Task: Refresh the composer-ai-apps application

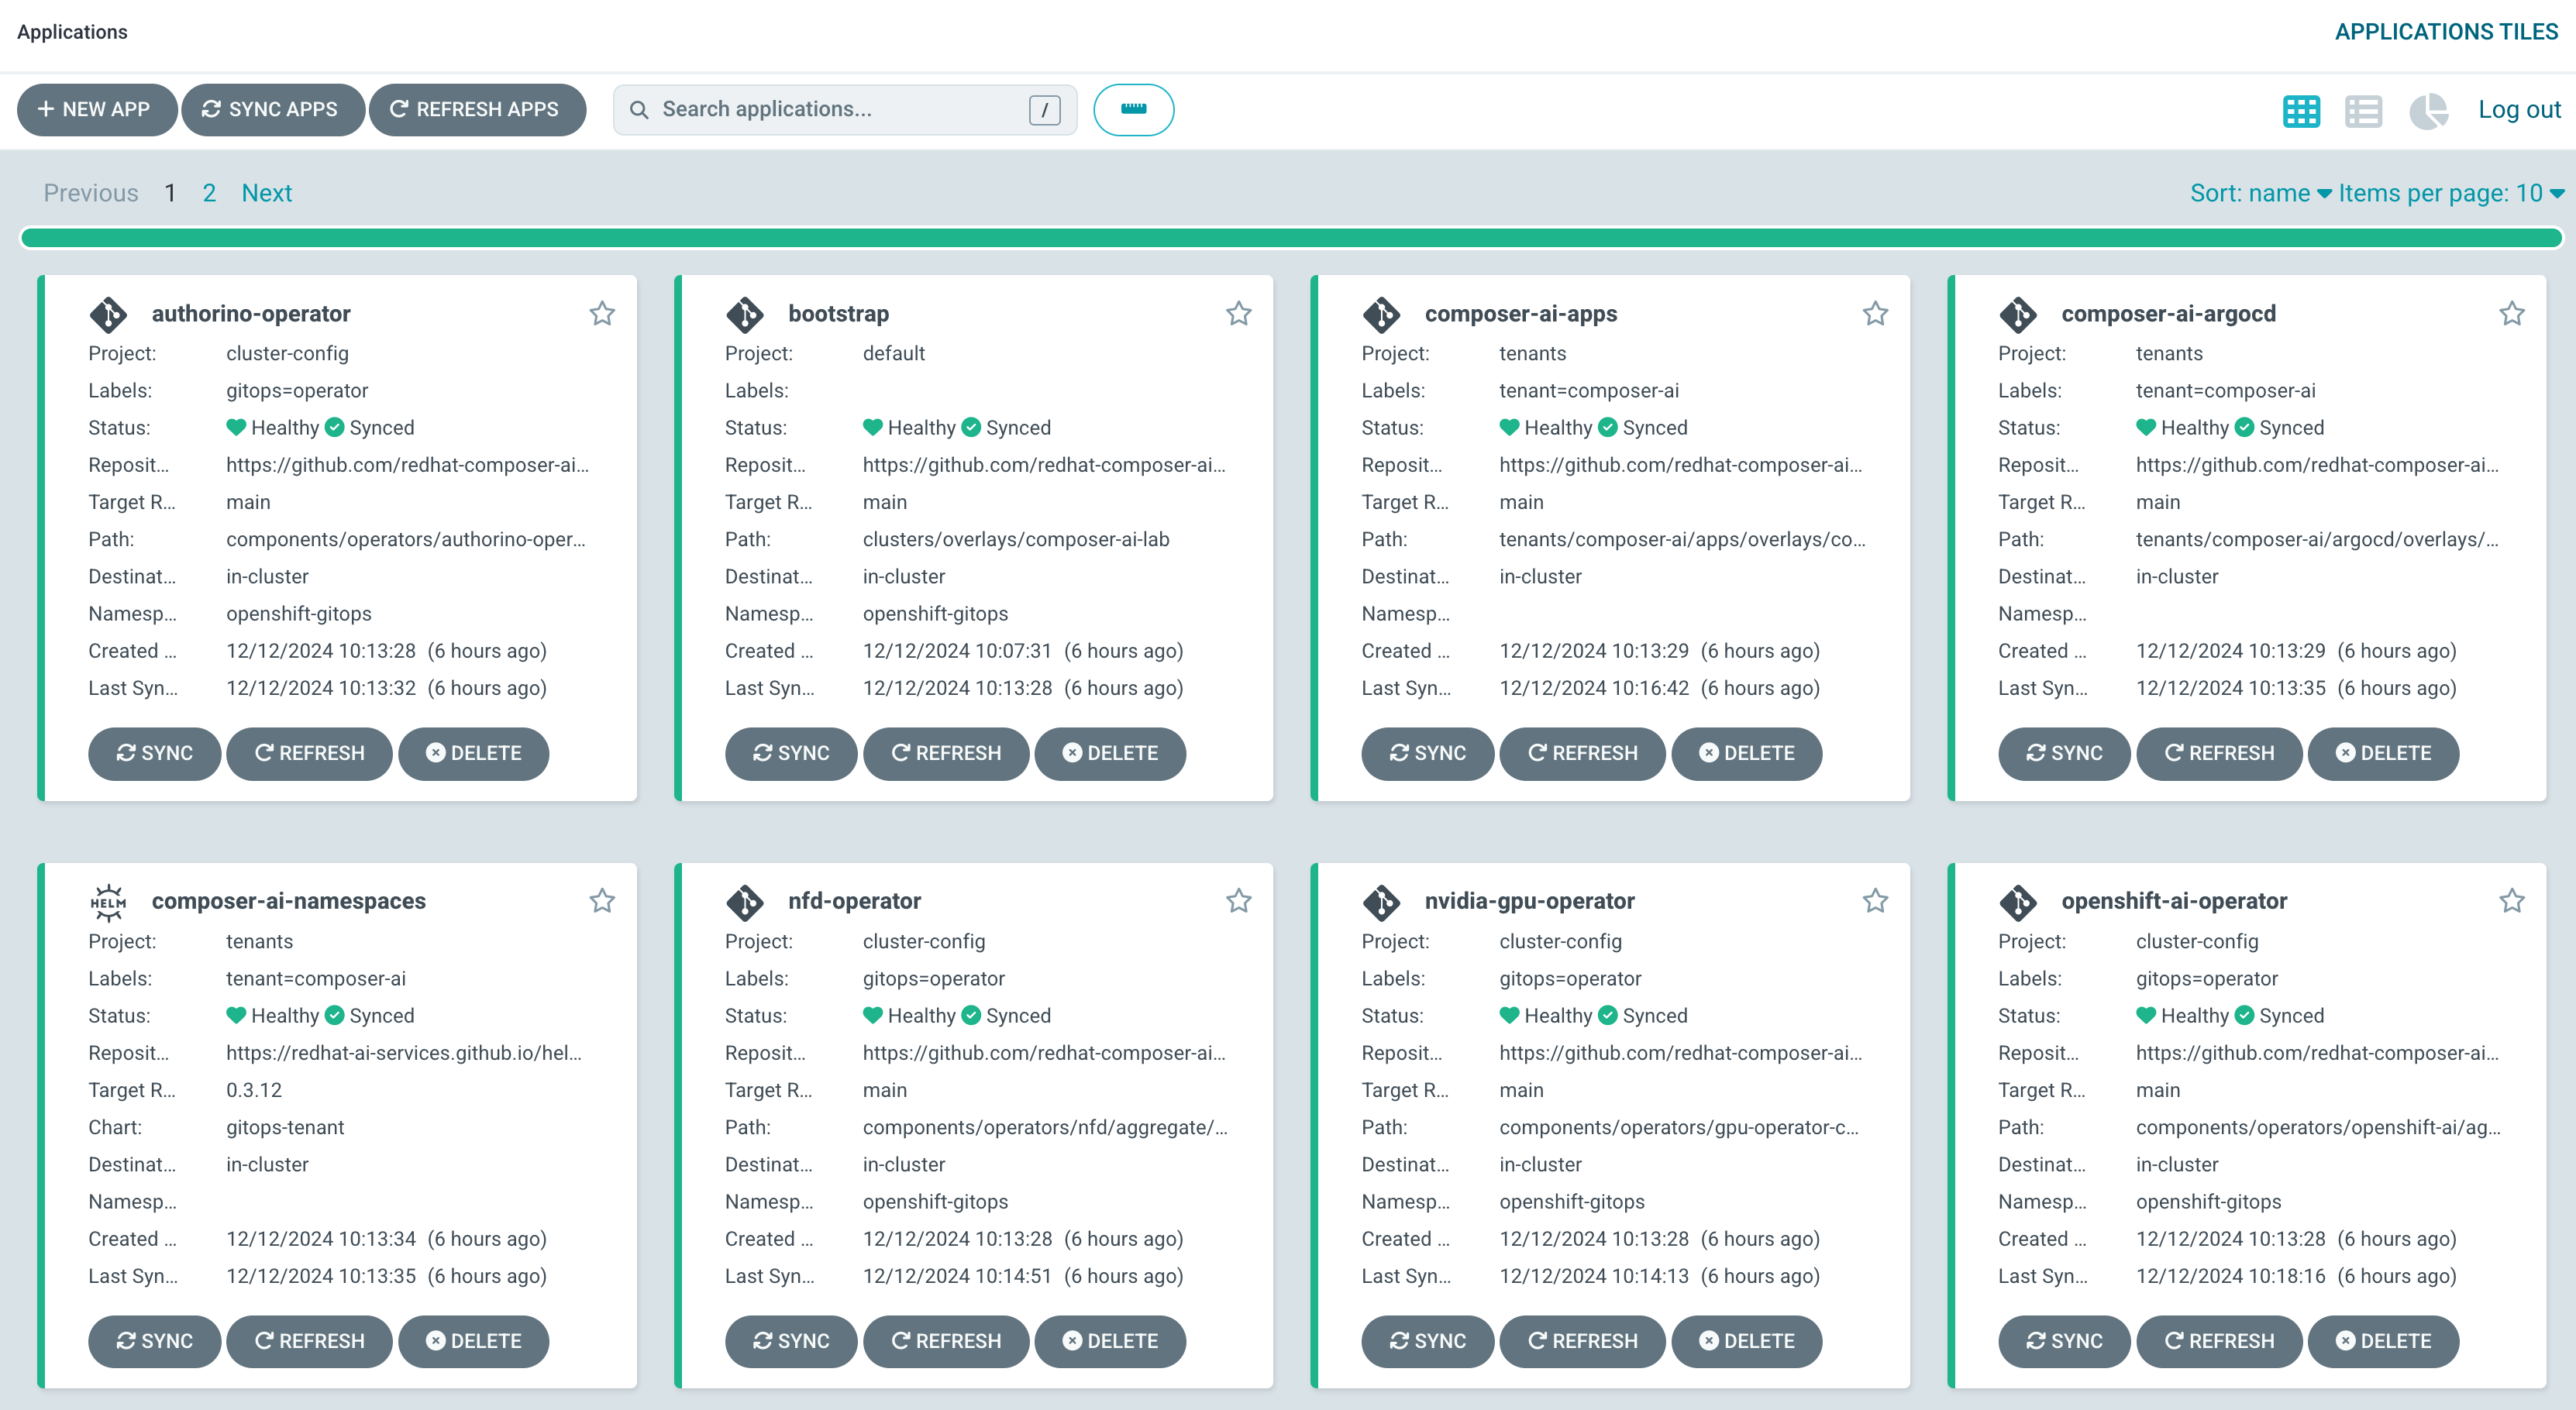Action: pyautogui.click(x=1582, y=753)
